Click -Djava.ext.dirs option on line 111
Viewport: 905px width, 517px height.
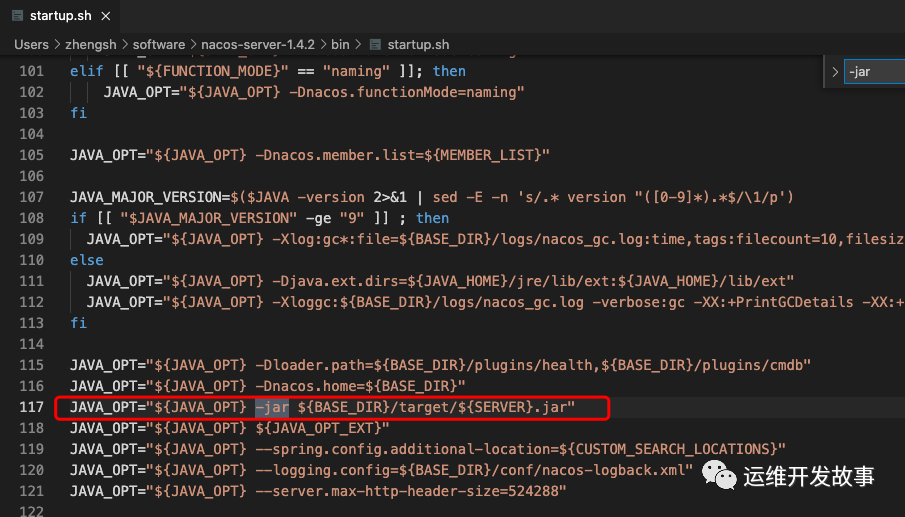point(335,281)
